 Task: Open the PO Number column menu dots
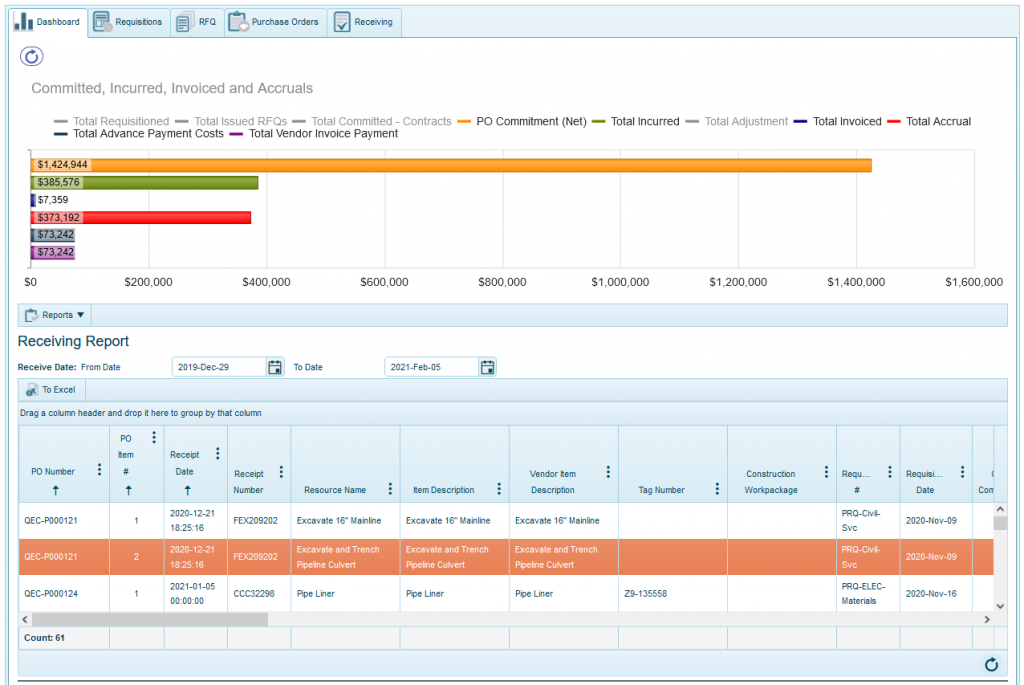[x=99, y=470]
